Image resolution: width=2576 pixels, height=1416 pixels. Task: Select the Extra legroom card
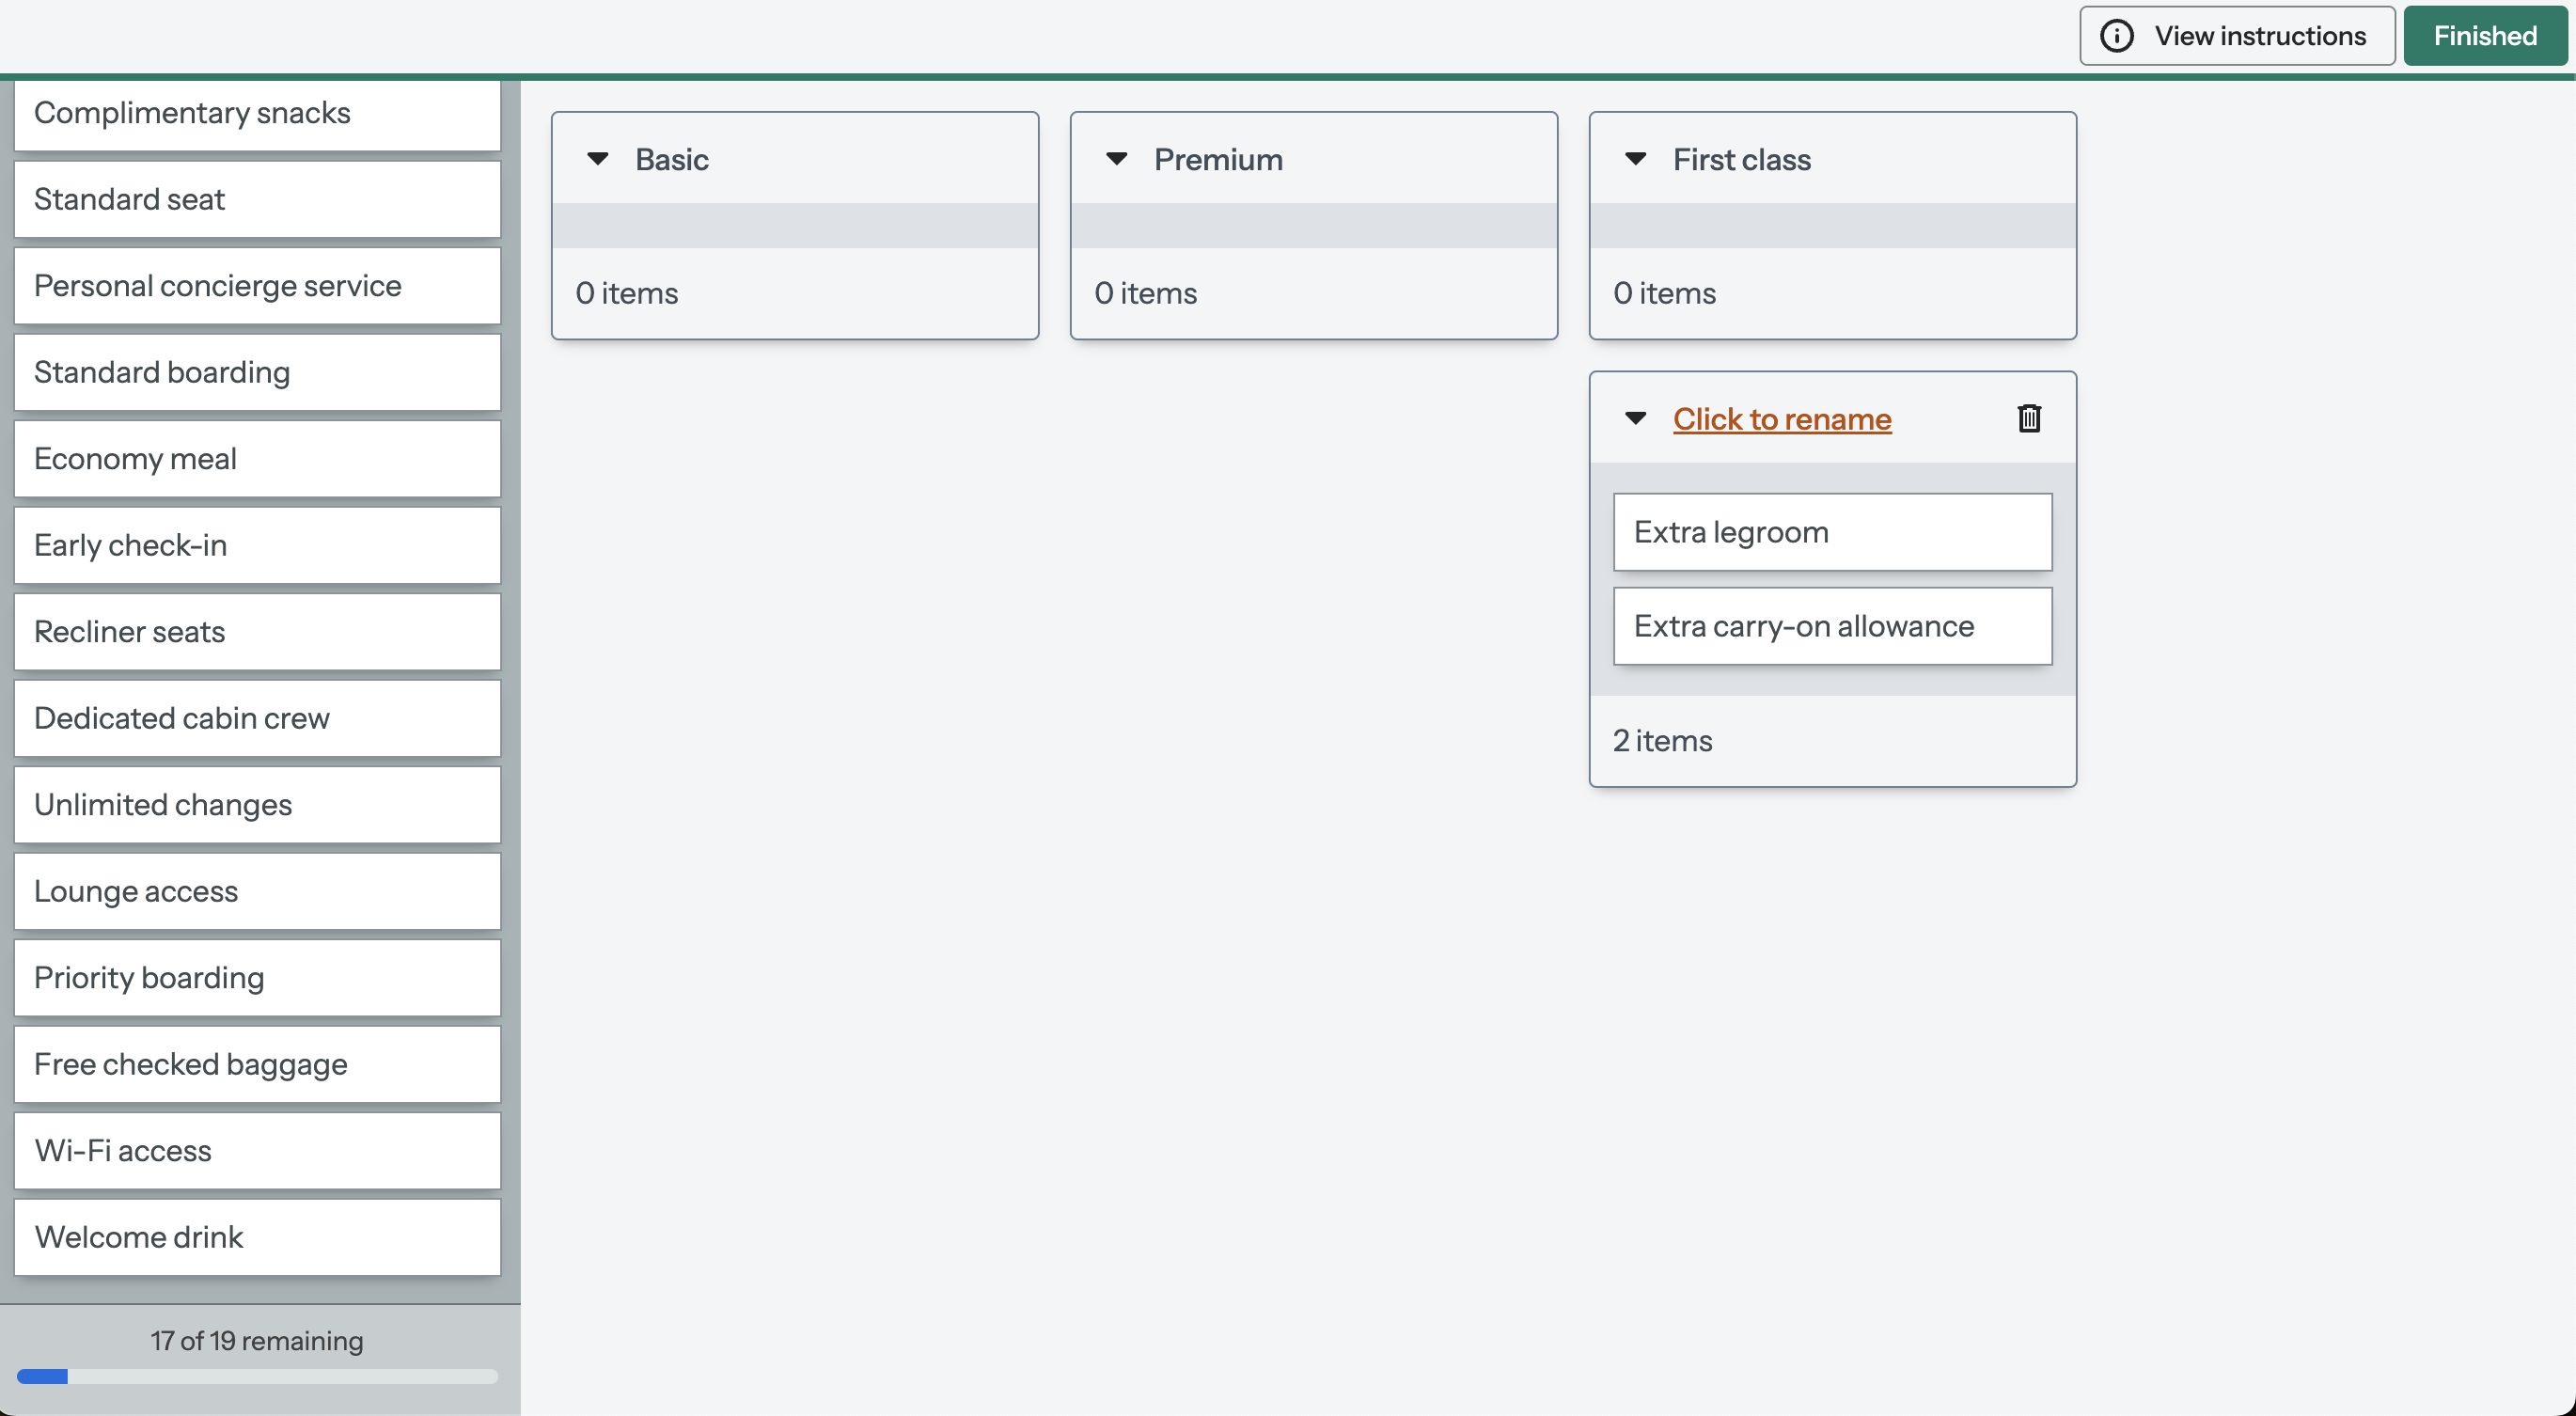1832,532
